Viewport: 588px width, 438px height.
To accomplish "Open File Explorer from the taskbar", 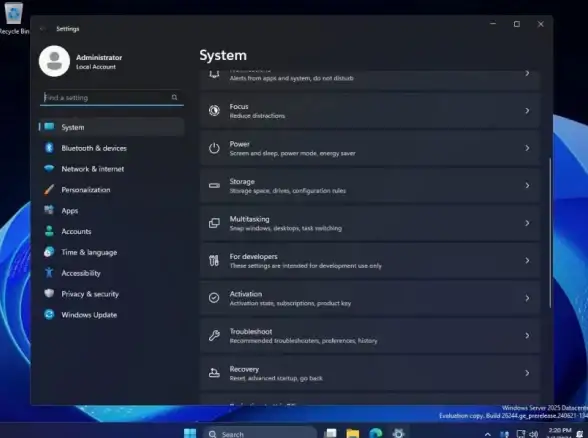I will tap(352, 434).
